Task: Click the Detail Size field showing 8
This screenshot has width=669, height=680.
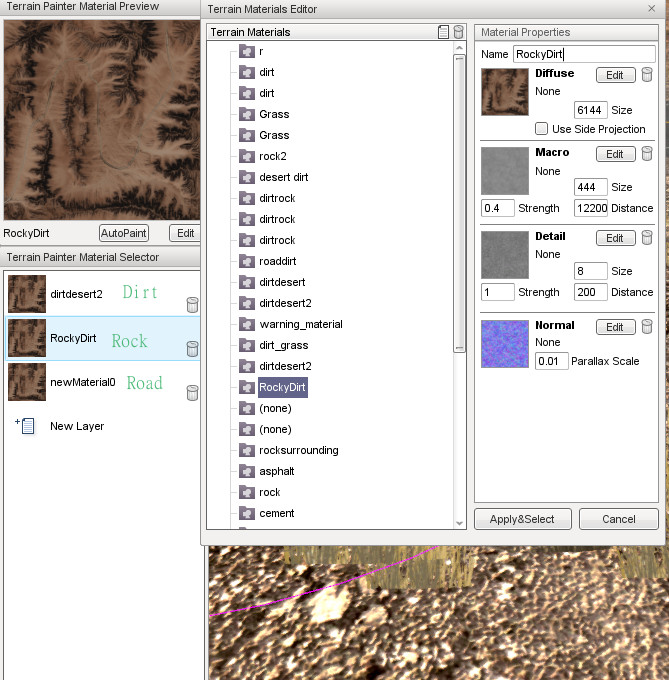Action: [590, 271]
